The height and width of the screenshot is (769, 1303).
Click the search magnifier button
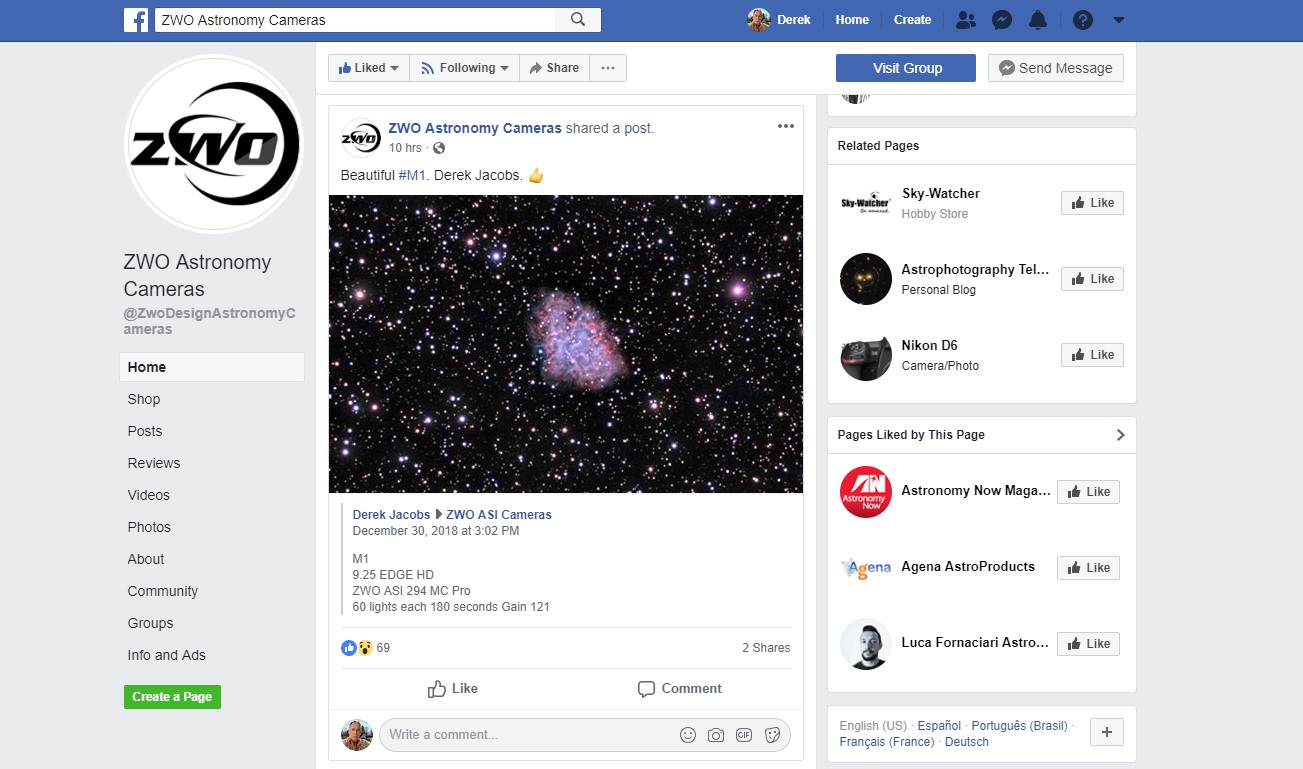pos(578,20)
